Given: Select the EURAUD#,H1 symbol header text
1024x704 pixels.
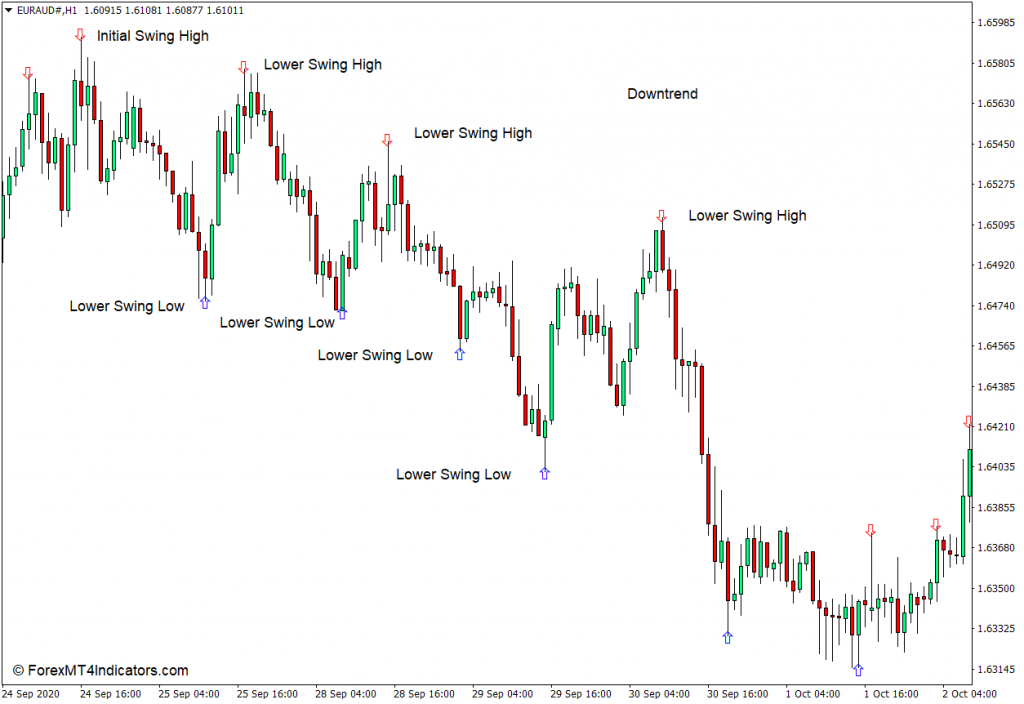Looking at the screenshot, I should pyautogui.click(x=47, y=10).
